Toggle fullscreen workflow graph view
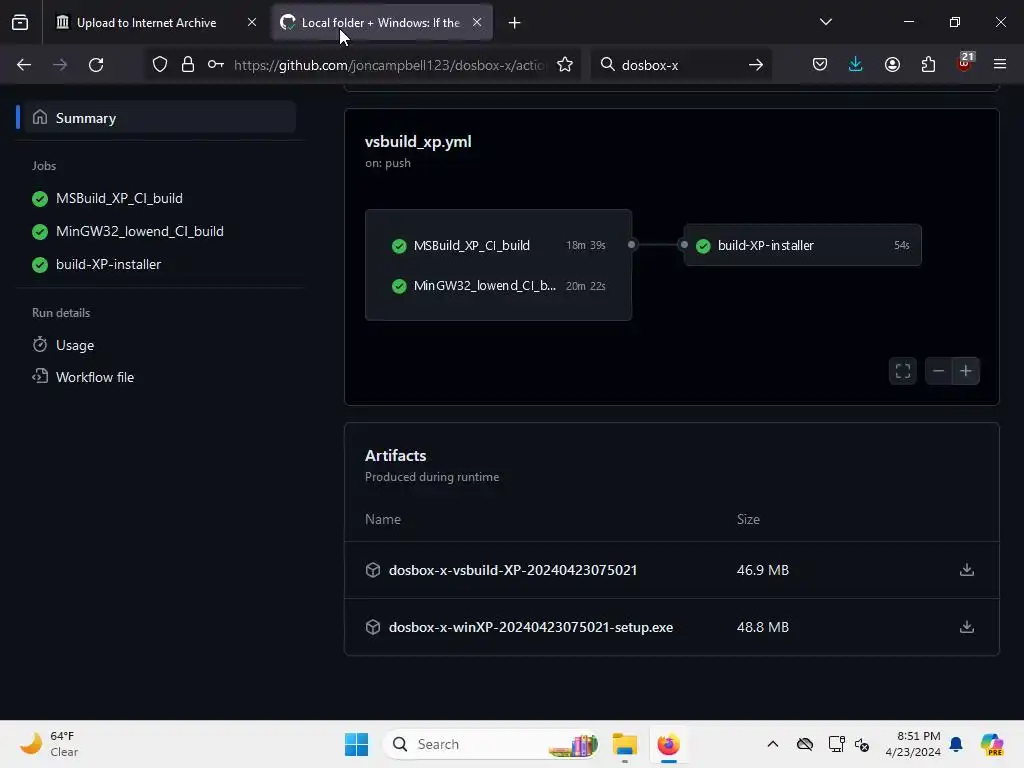This screenshot has height=768, width=1024. (x=903, y=371)
